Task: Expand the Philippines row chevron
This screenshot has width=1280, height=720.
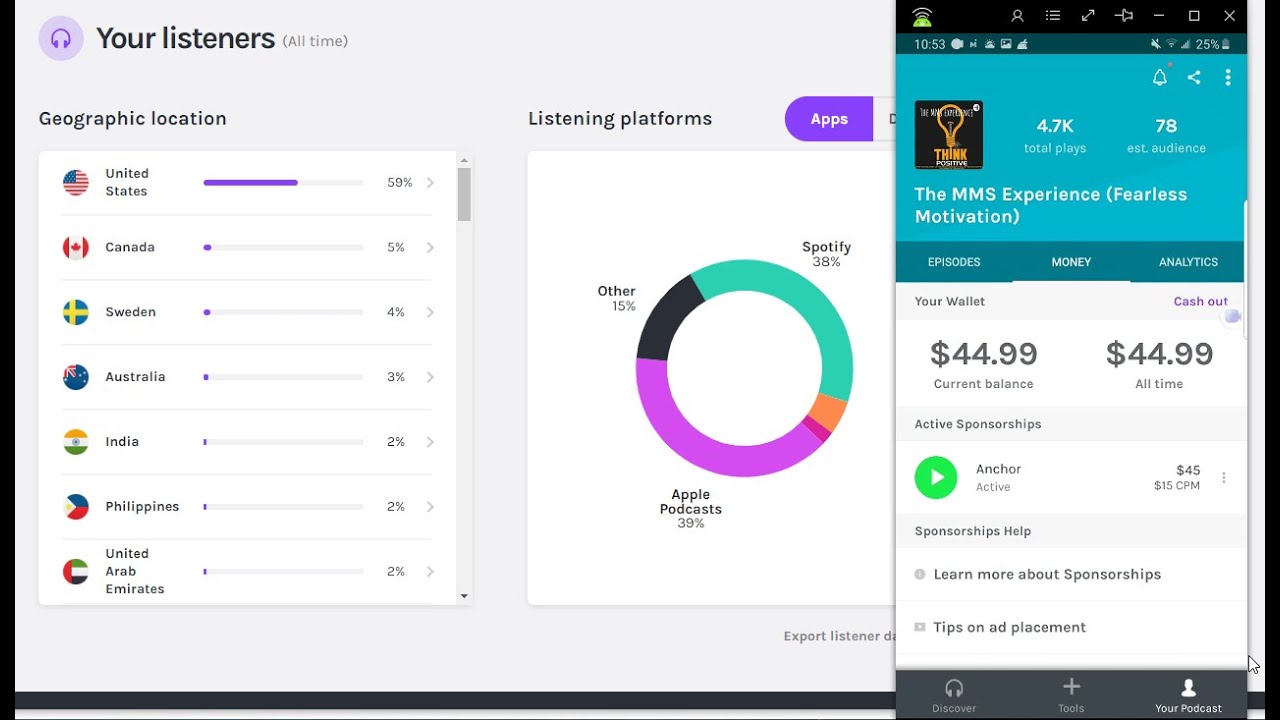Action: (430, 507)
